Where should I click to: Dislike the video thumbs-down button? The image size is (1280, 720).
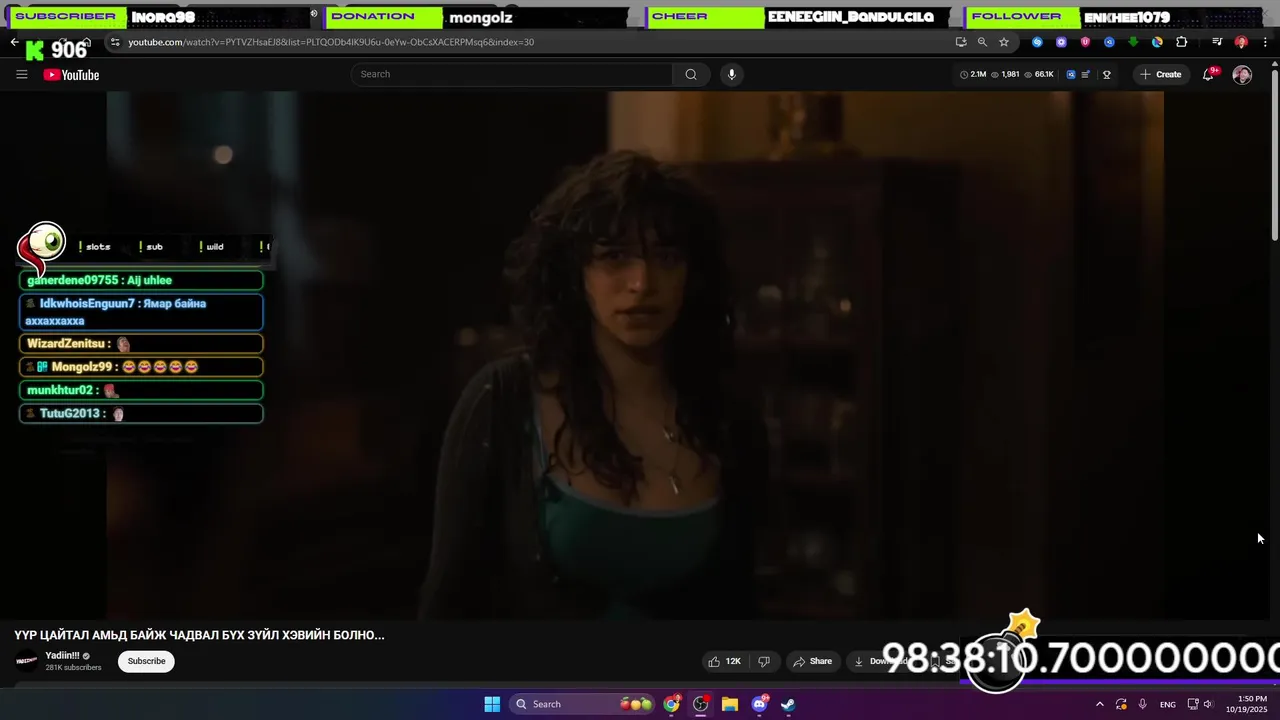pyautogui.click(x=764, y=661)
